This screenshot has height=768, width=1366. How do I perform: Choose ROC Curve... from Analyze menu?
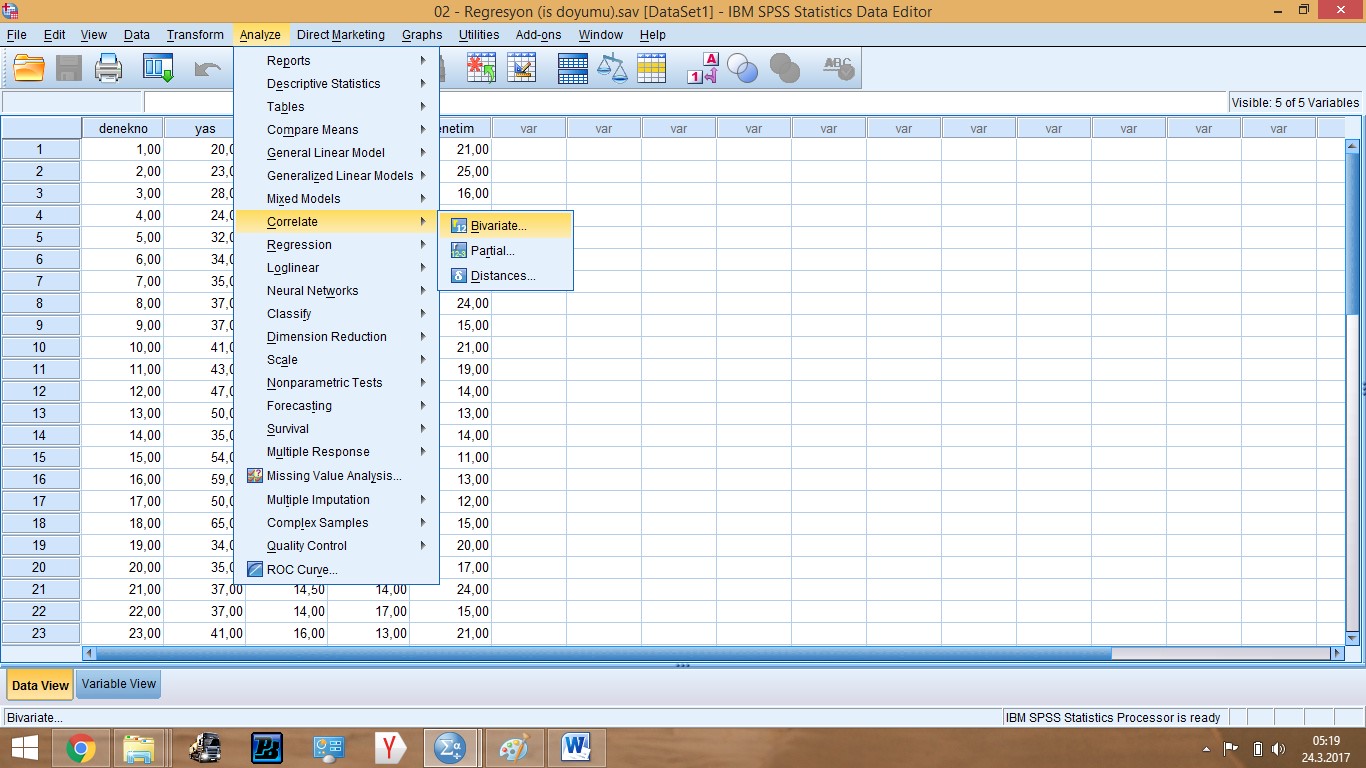(336, 570)
